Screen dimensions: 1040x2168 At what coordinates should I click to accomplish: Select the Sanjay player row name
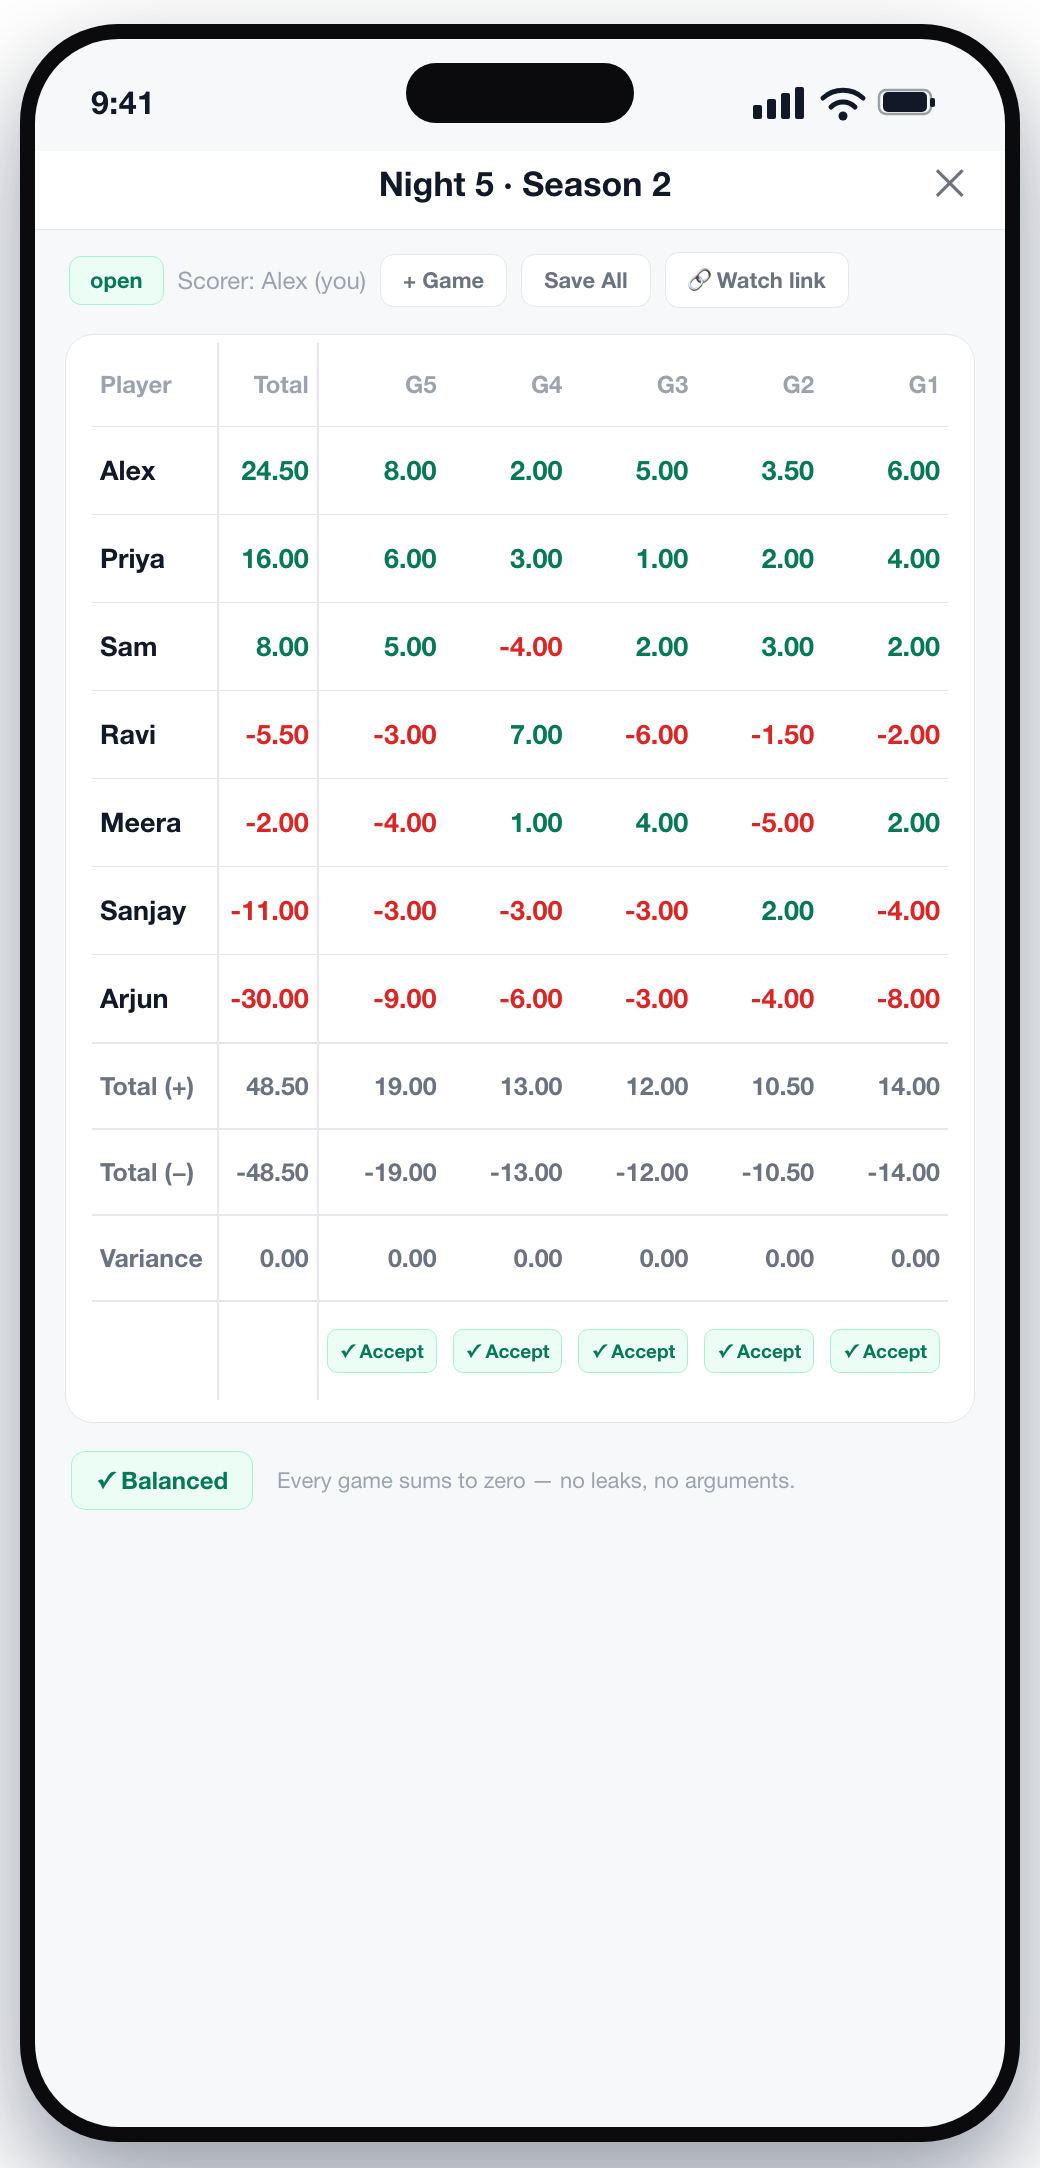pos(143,911)
